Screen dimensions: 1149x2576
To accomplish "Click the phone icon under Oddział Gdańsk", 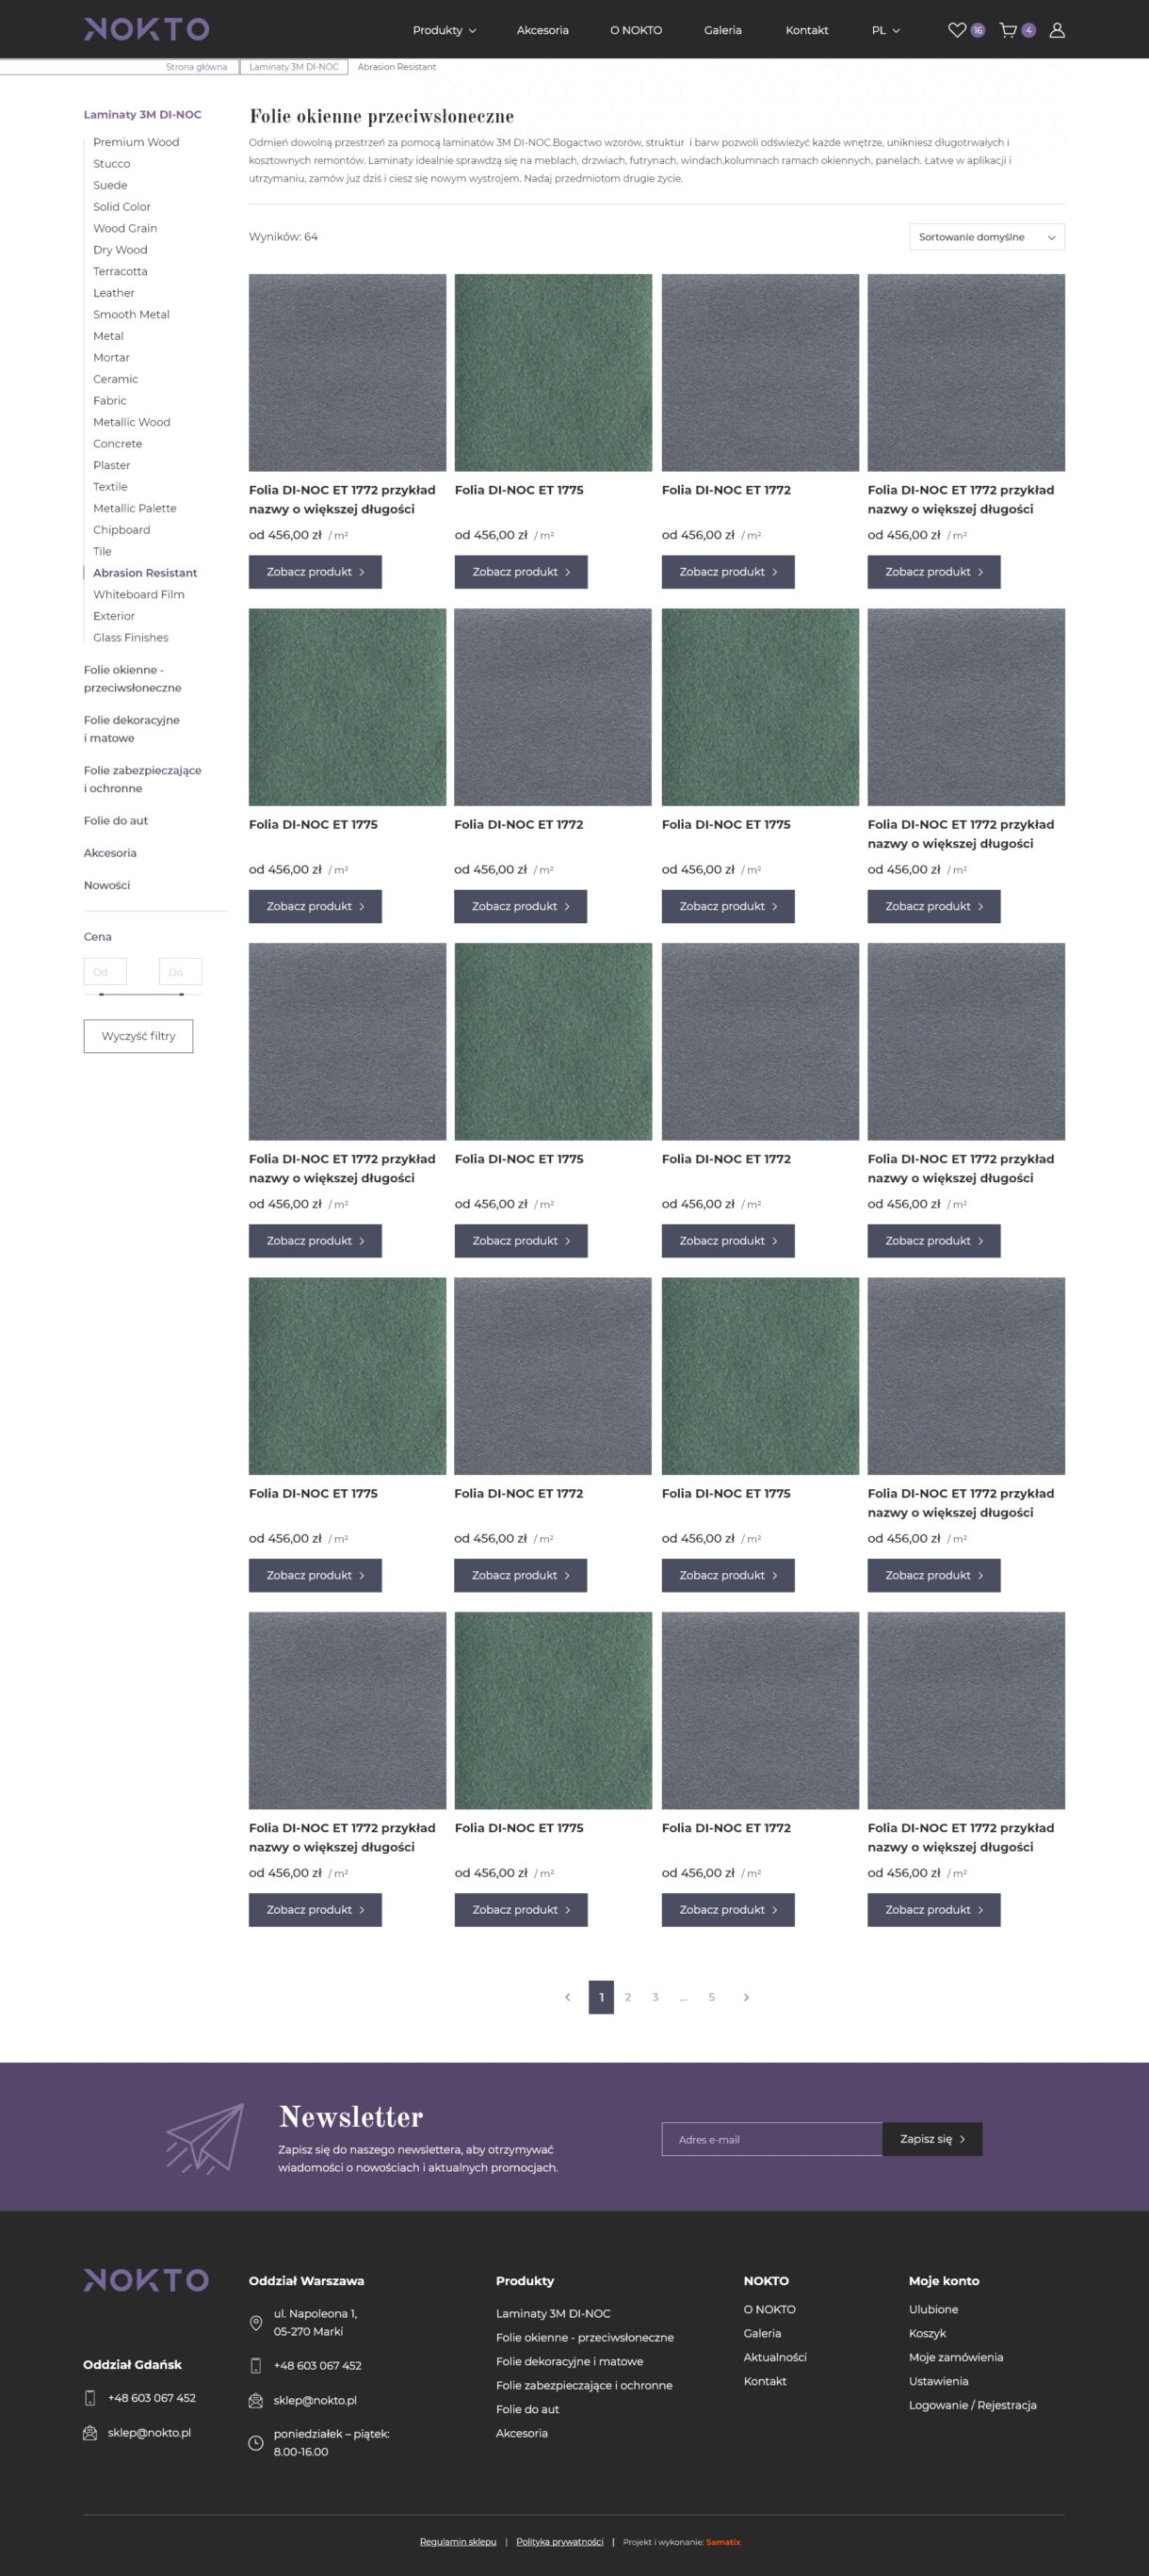I will [90, 2398].
